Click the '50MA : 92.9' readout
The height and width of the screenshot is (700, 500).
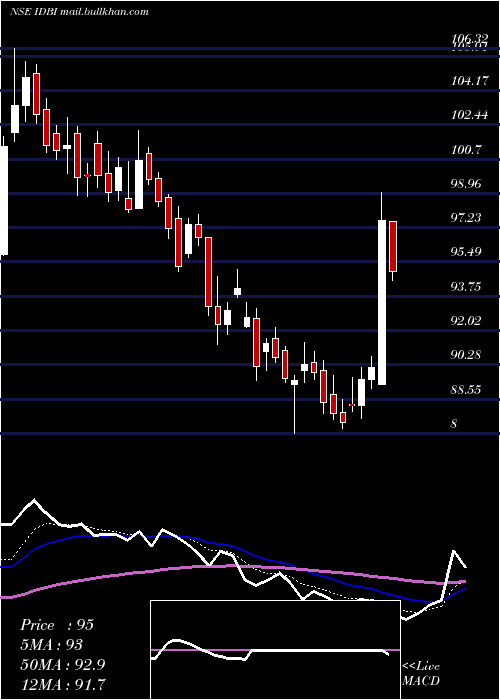tap(62, 665)
